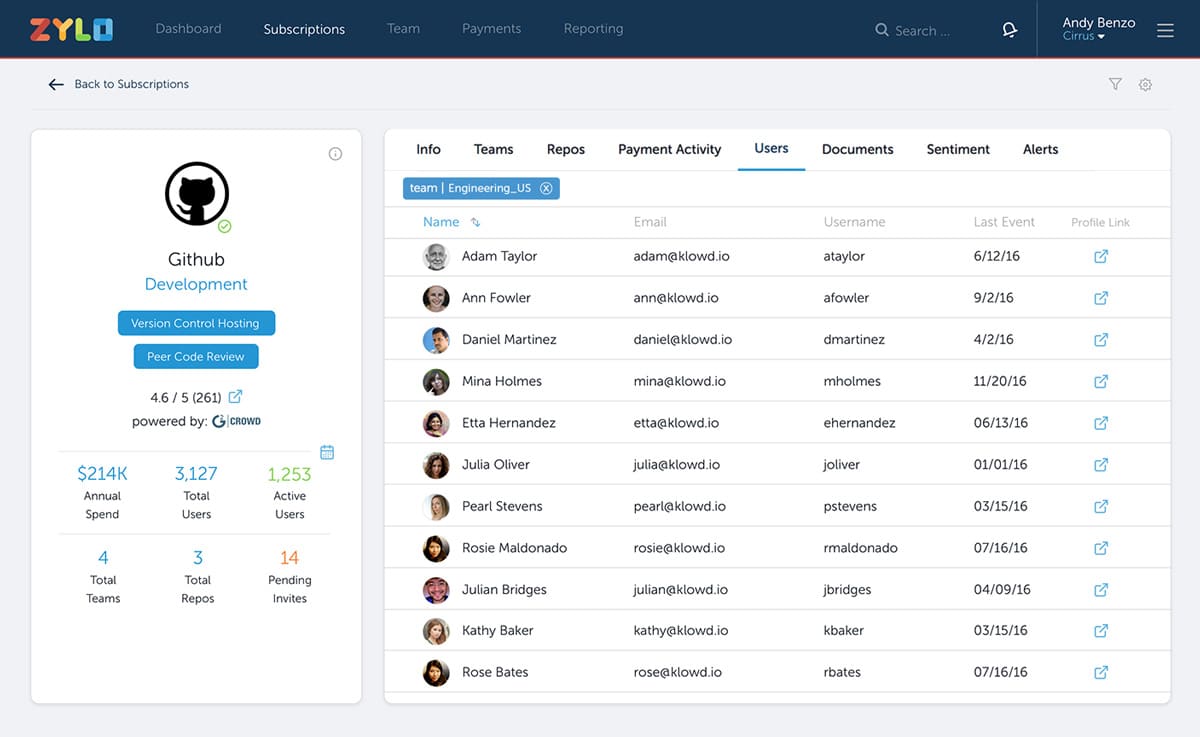The image size is (1200, 737).
Task: Switch to the Info tab
Action: point(428,149)
